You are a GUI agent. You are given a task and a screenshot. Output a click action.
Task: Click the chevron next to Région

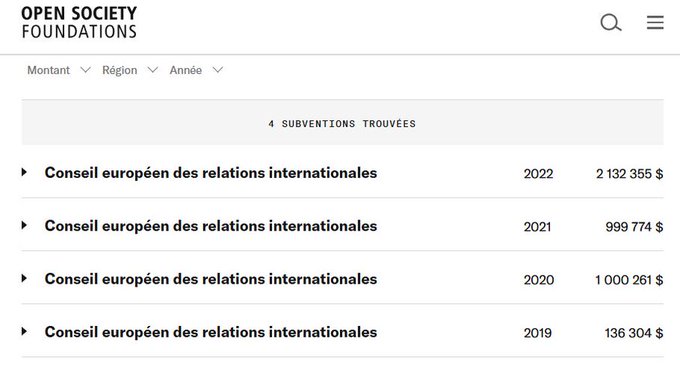(x=153, y=70)
